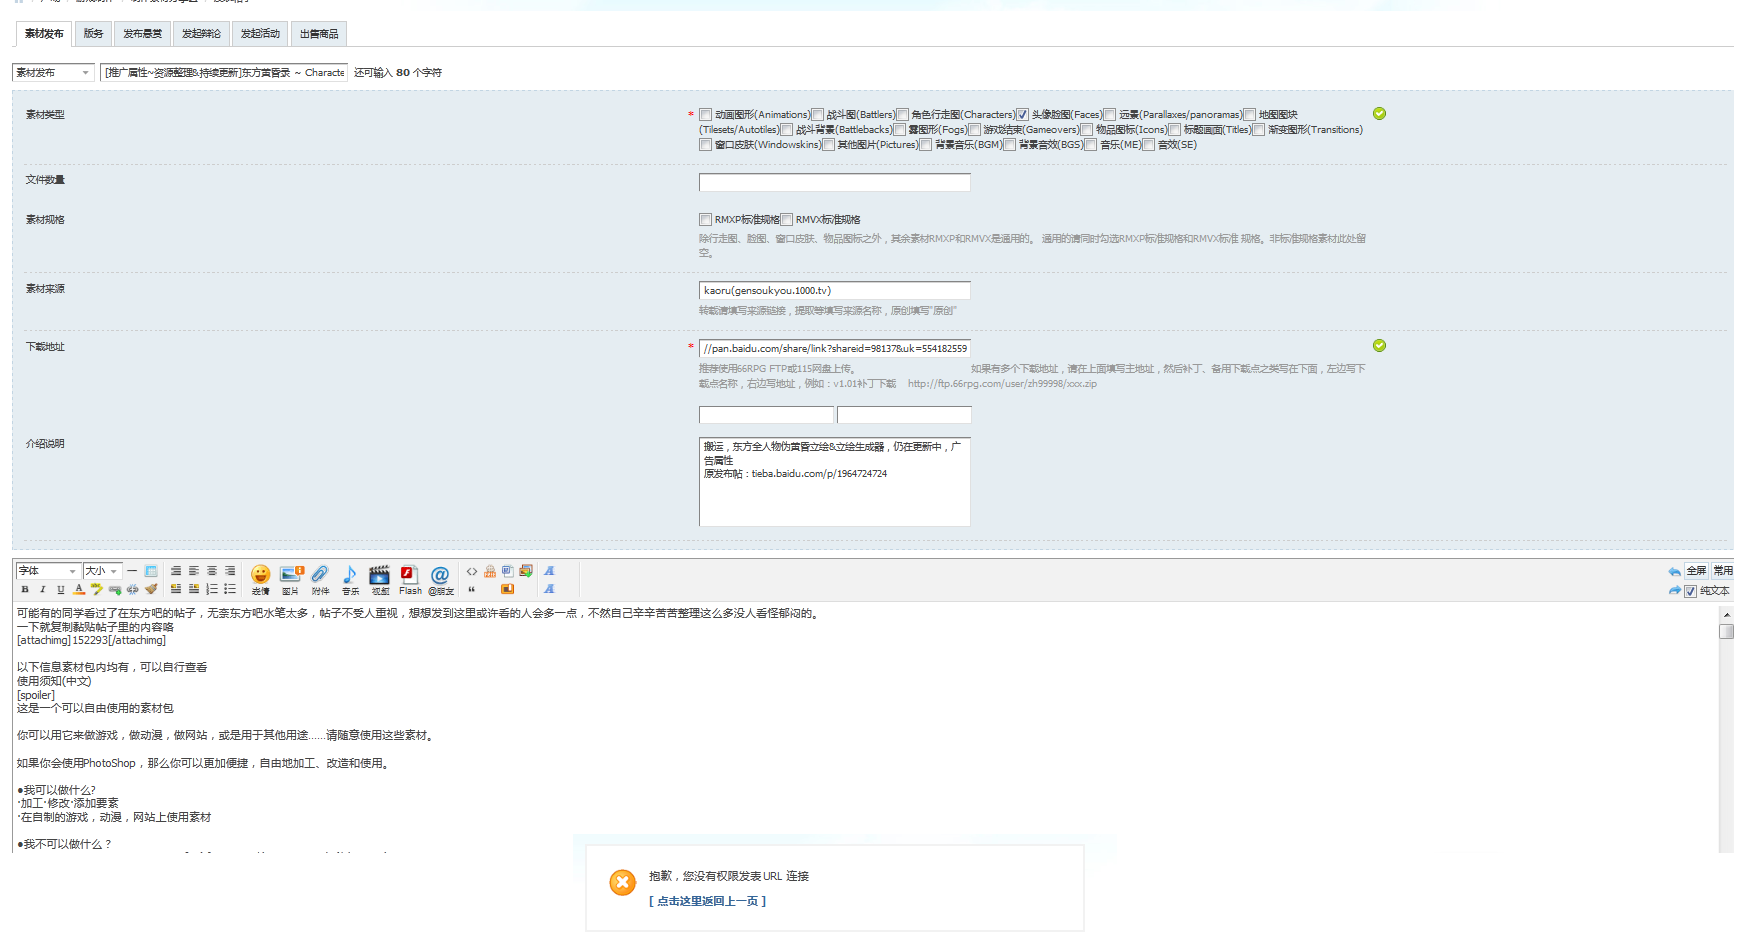1739x943 pixels.
Task: Insert a quote with the quotation mark icon
Action: click(x=472, y=590)
